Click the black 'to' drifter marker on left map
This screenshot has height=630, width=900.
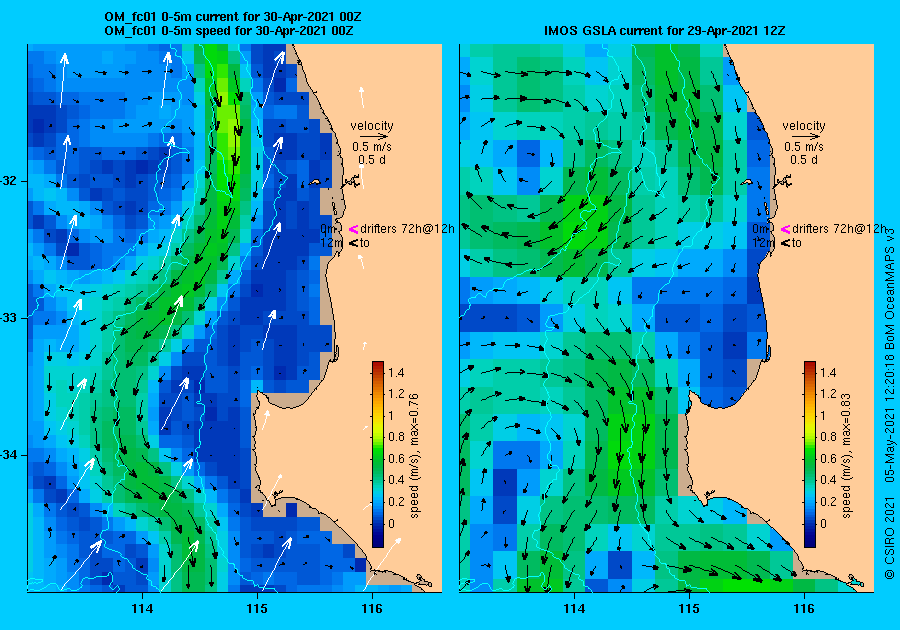point(354,243)
